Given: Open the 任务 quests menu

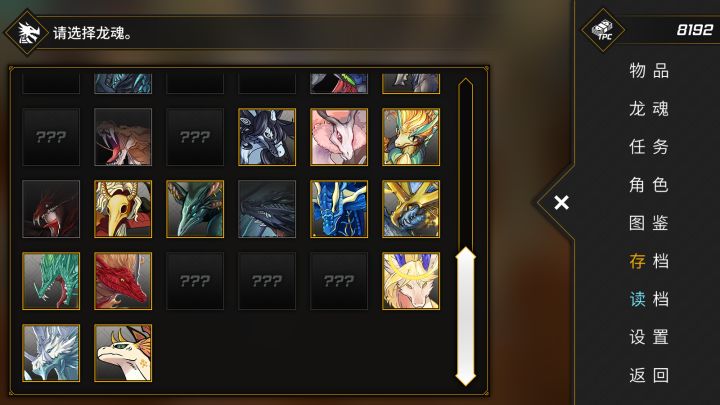Looking at the screenshot, I should [x=649, y=147].
